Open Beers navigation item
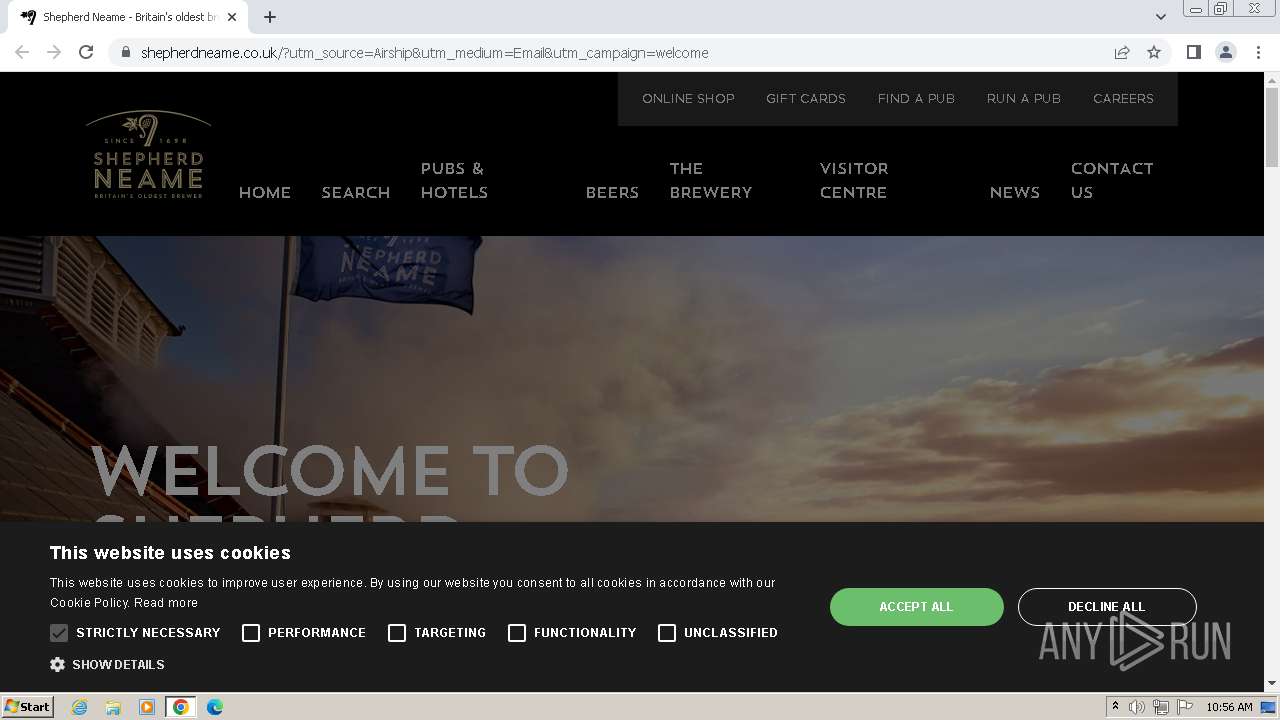1280x720 pixels. tap(612, 192)
